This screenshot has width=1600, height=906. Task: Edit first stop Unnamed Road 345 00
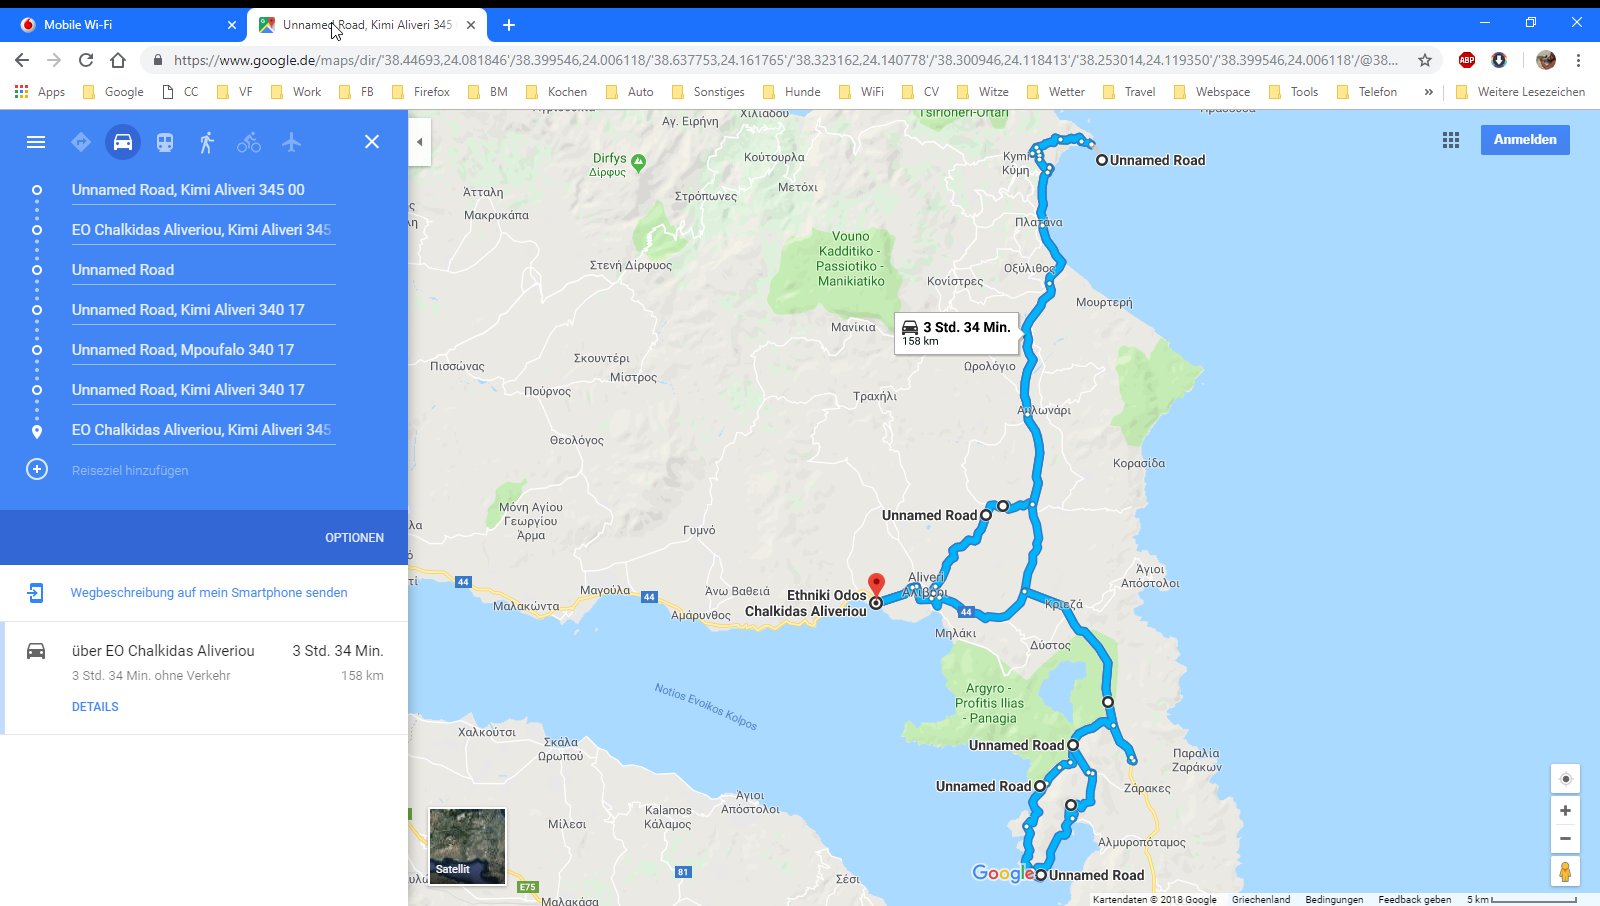203,190
